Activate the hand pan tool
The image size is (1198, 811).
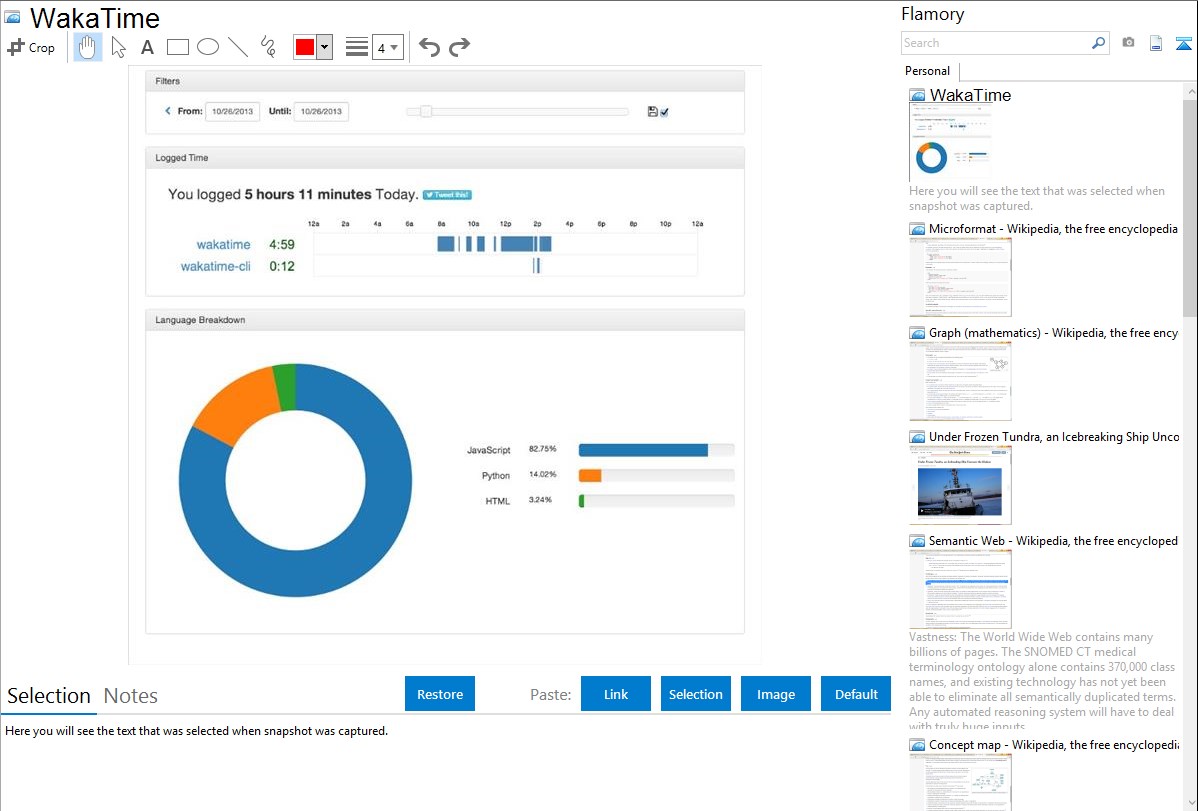pyautogui.click(x=87, y=47)
